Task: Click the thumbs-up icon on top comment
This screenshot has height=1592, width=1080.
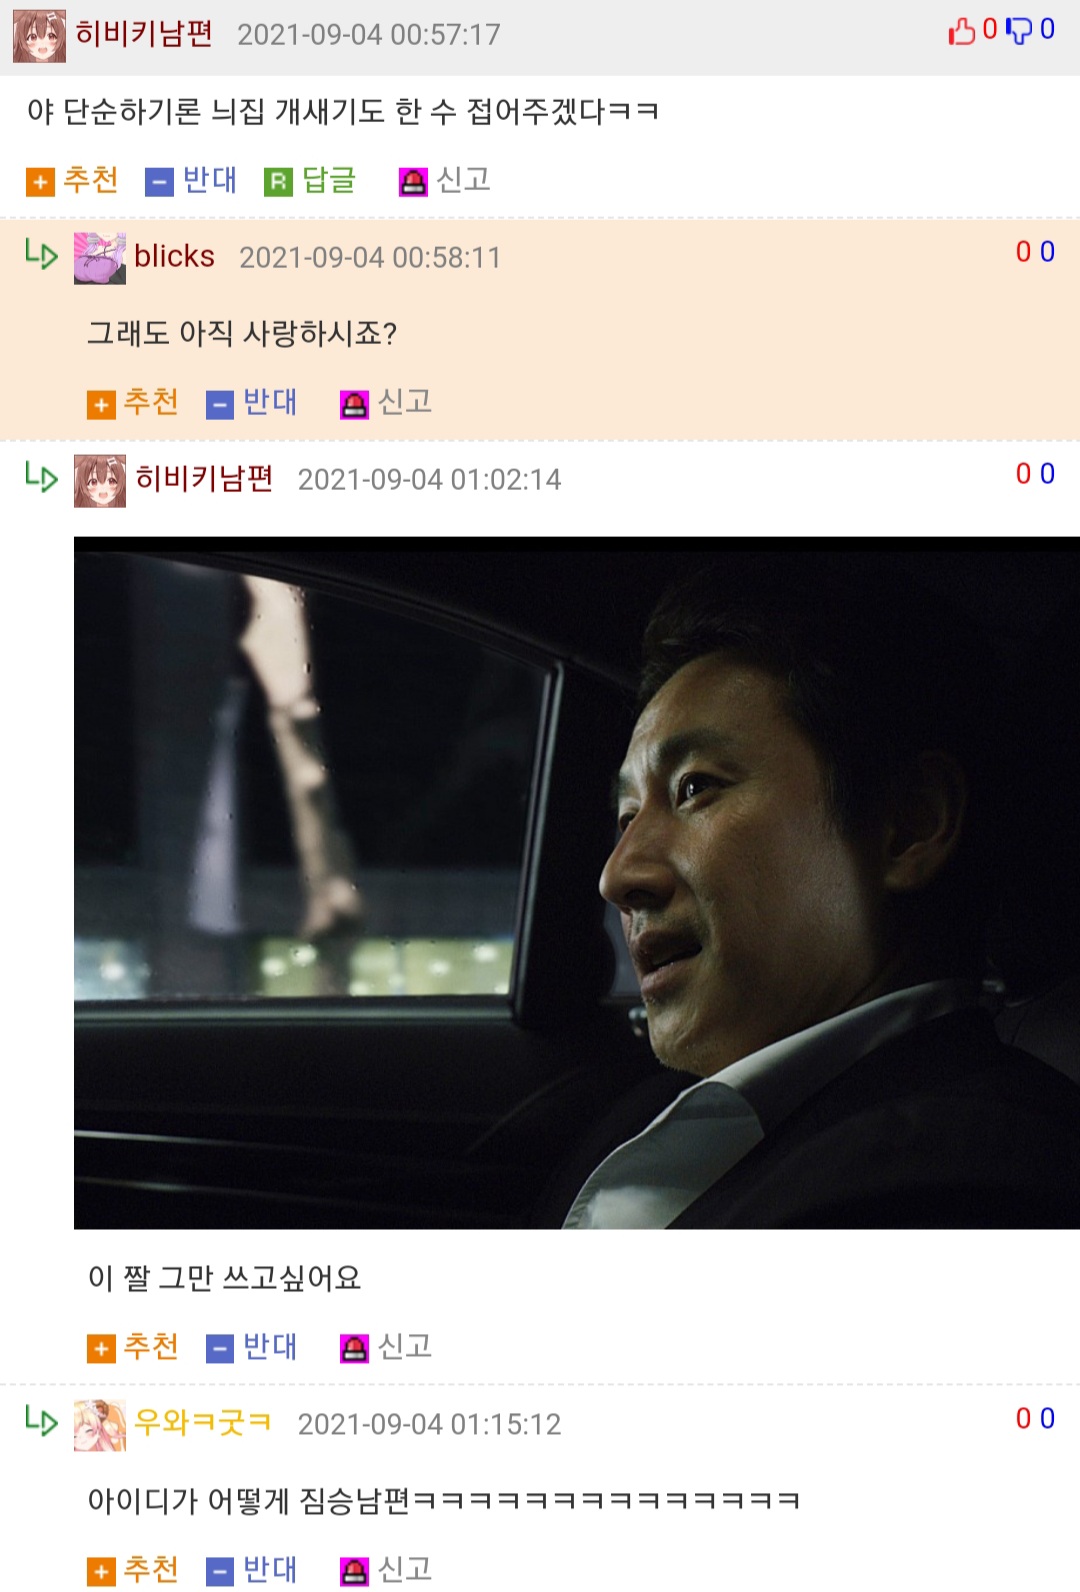Action: click(x=961, y=31)
